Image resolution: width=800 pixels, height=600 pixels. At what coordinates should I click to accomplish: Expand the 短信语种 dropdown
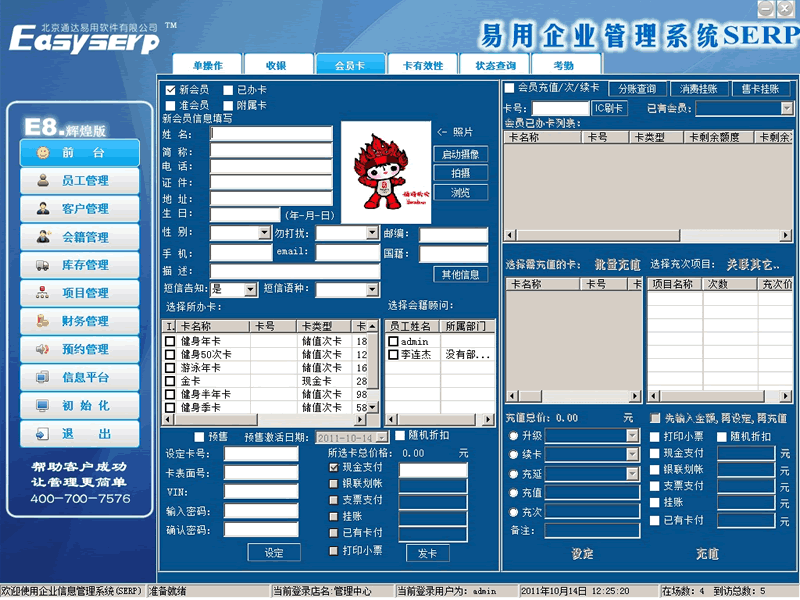click(x=373, y=290)
